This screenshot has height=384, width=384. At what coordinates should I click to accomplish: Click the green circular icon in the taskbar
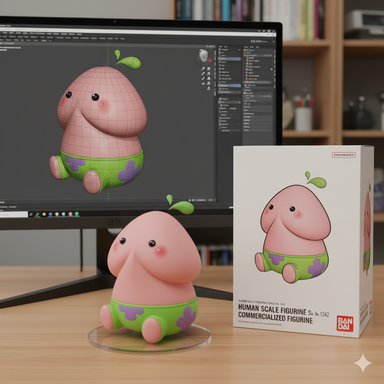point(77,214)
